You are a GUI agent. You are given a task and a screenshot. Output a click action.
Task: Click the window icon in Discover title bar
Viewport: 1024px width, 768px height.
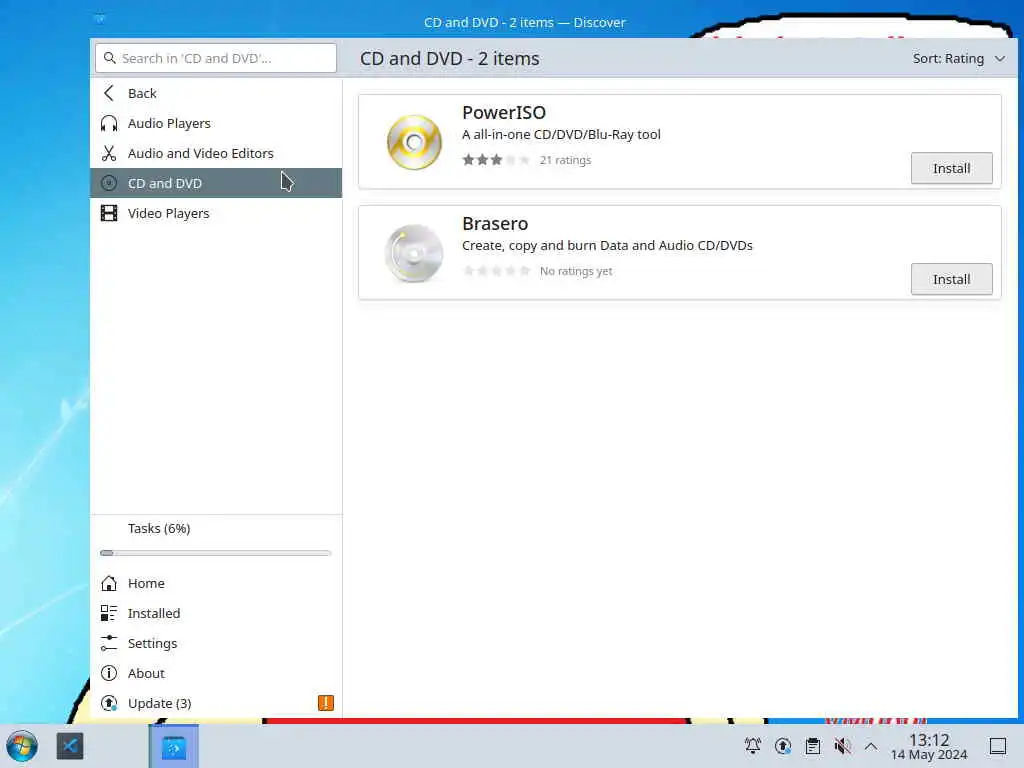point(100,19)
